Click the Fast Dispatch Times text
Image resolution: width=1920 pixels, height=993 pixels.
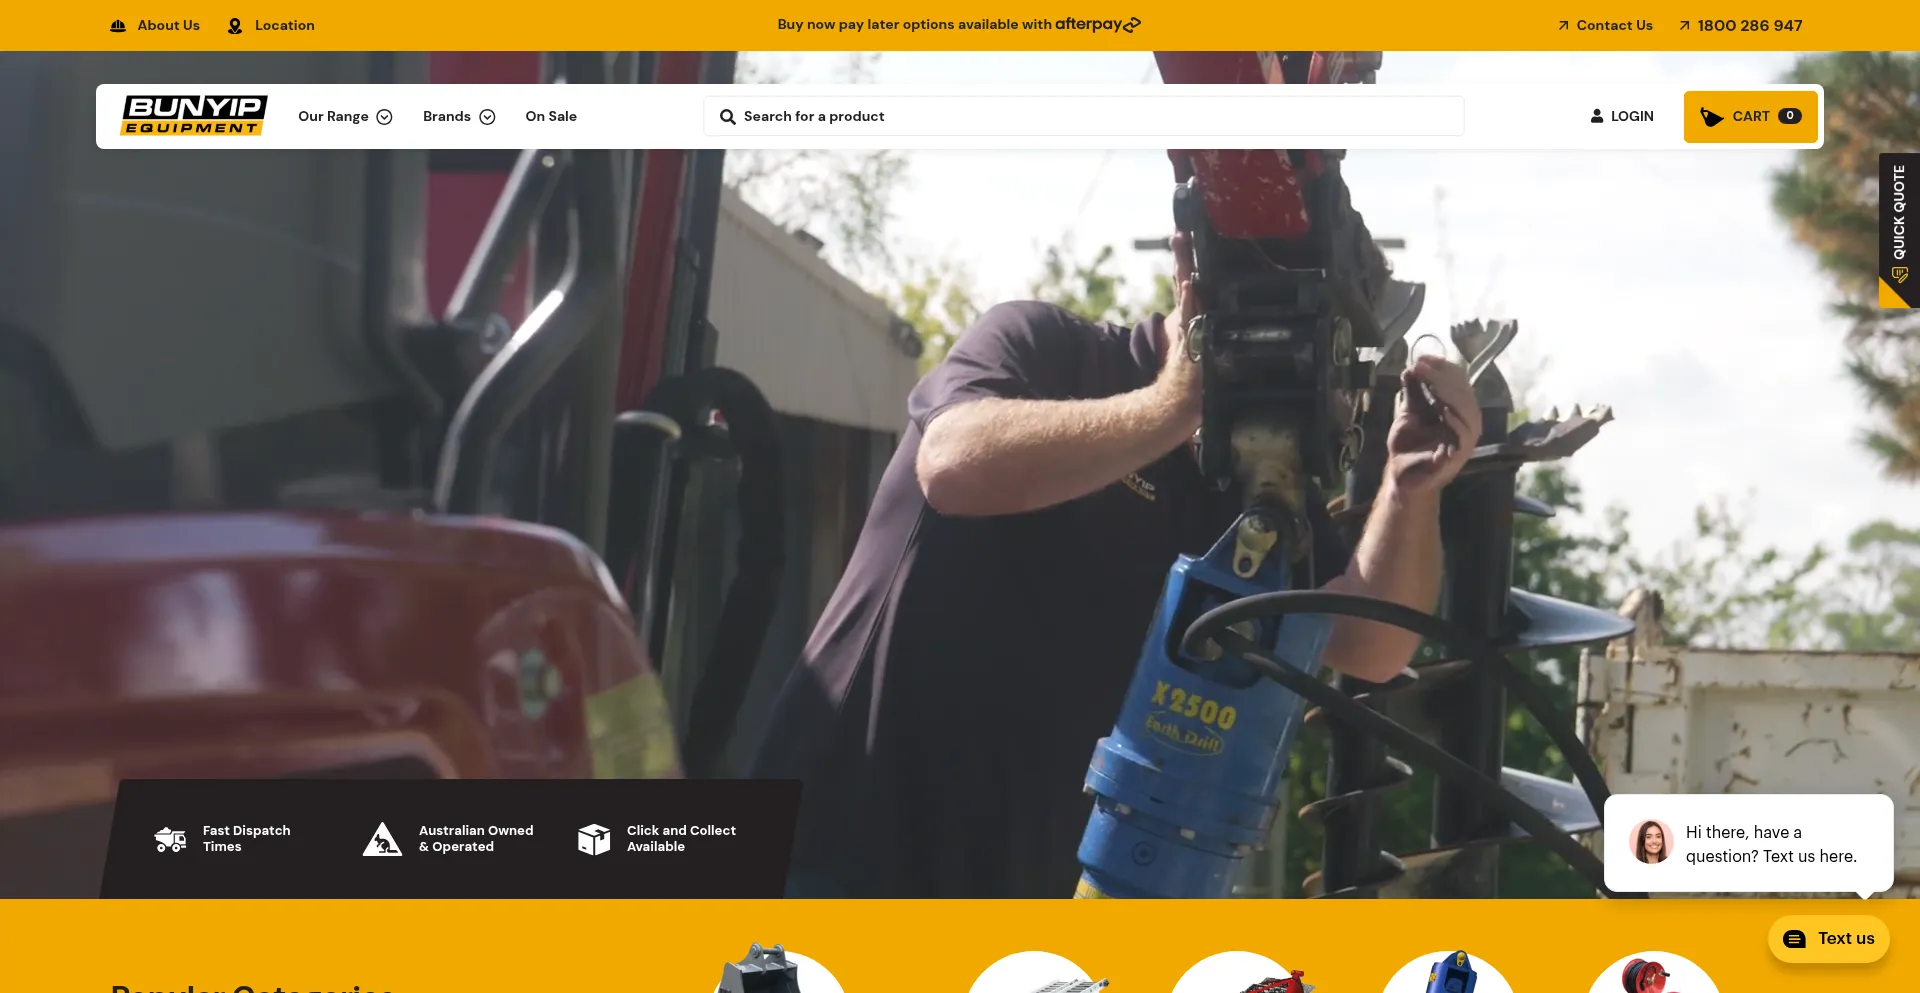(246, 838)
